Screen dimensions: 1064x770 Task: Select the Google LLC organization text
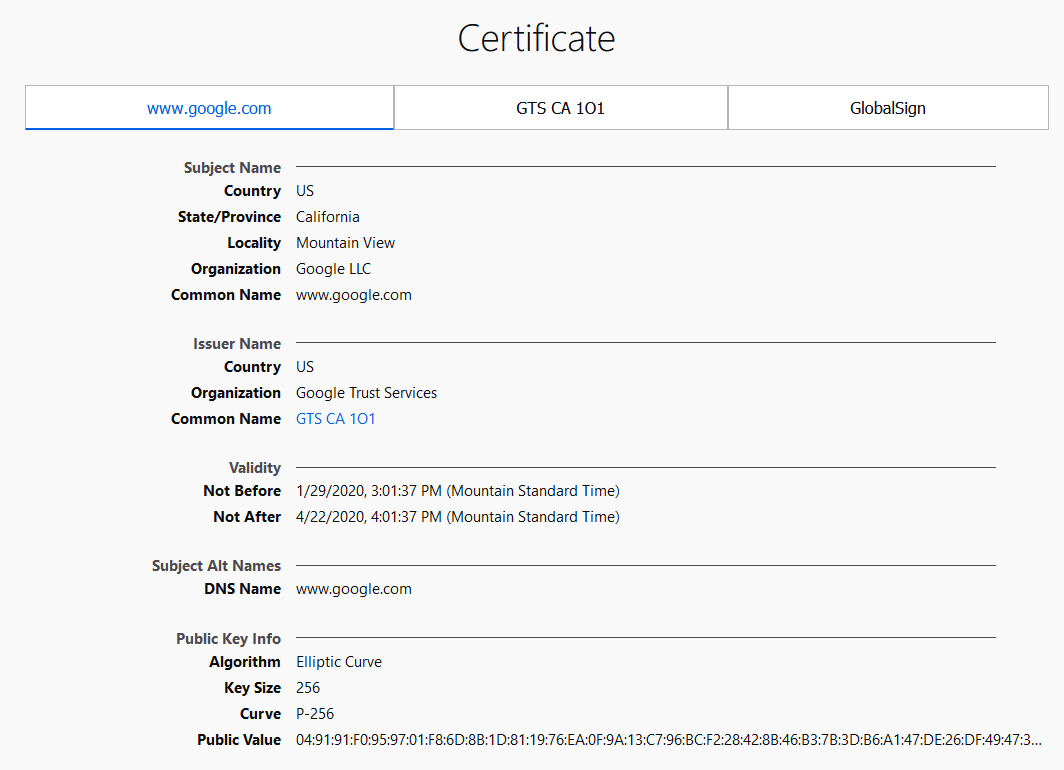tap(333, 269)
